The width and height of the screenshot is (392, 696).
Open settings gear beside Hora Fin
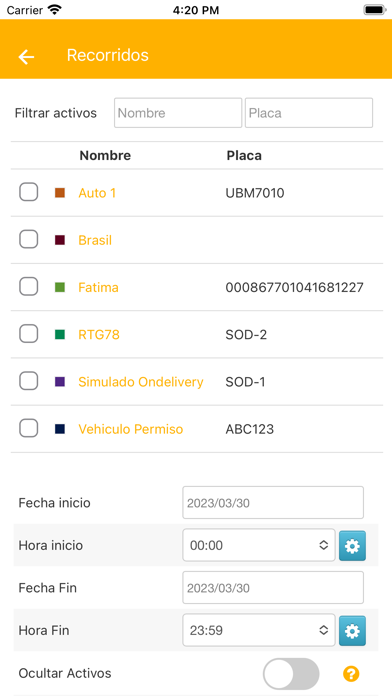pyautogui.click(x=352, y=630)
